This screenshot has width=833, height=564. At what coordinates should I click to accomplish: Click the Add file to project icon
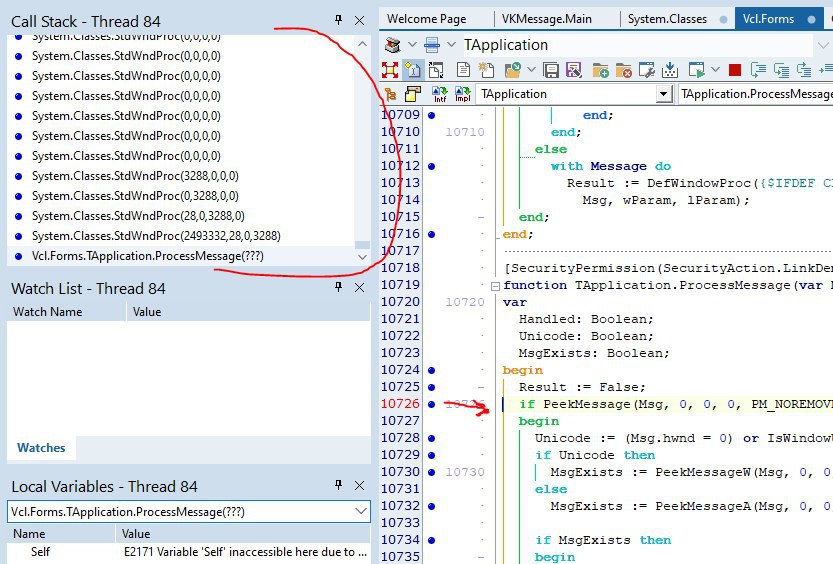pos(601,70)
